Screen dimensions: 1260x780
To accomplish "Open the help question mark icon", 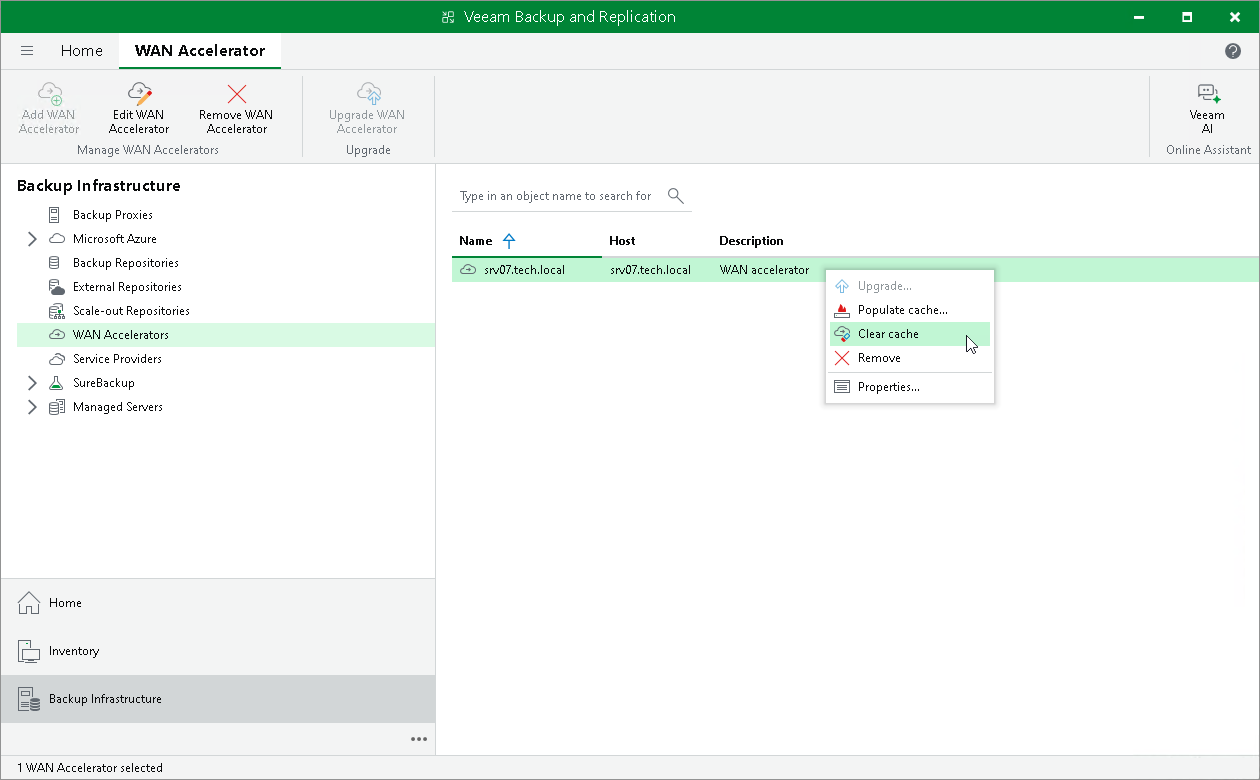I will click(1233, 51).
